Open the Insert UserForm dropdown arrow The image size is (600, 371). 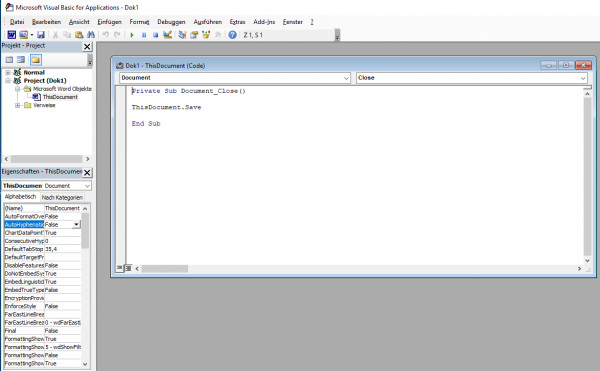click(x=32, y=35)
